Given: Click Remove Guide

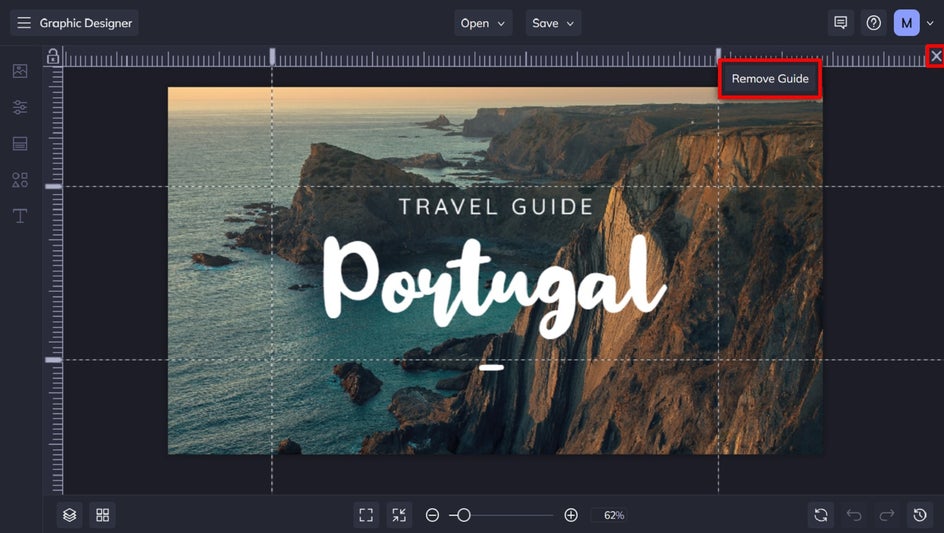Looking at the screenshot, I should [770, 79].
